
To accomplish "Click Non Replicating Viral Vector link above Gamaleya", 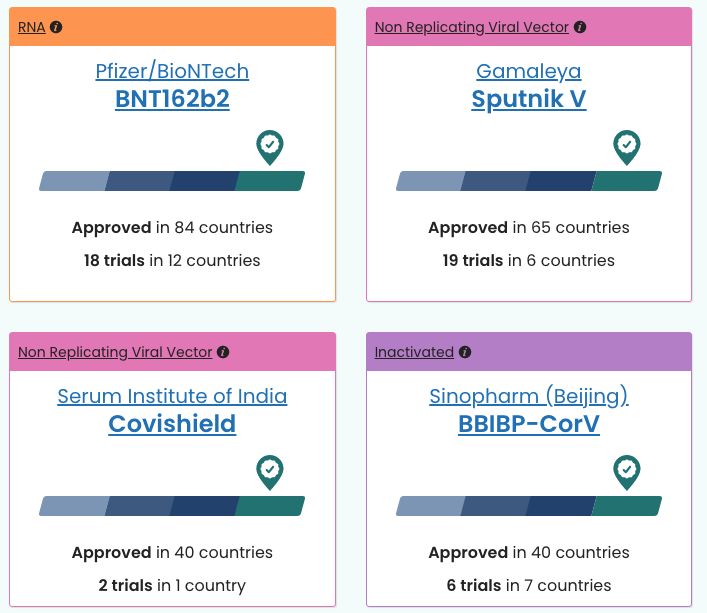I will point(472,27).
